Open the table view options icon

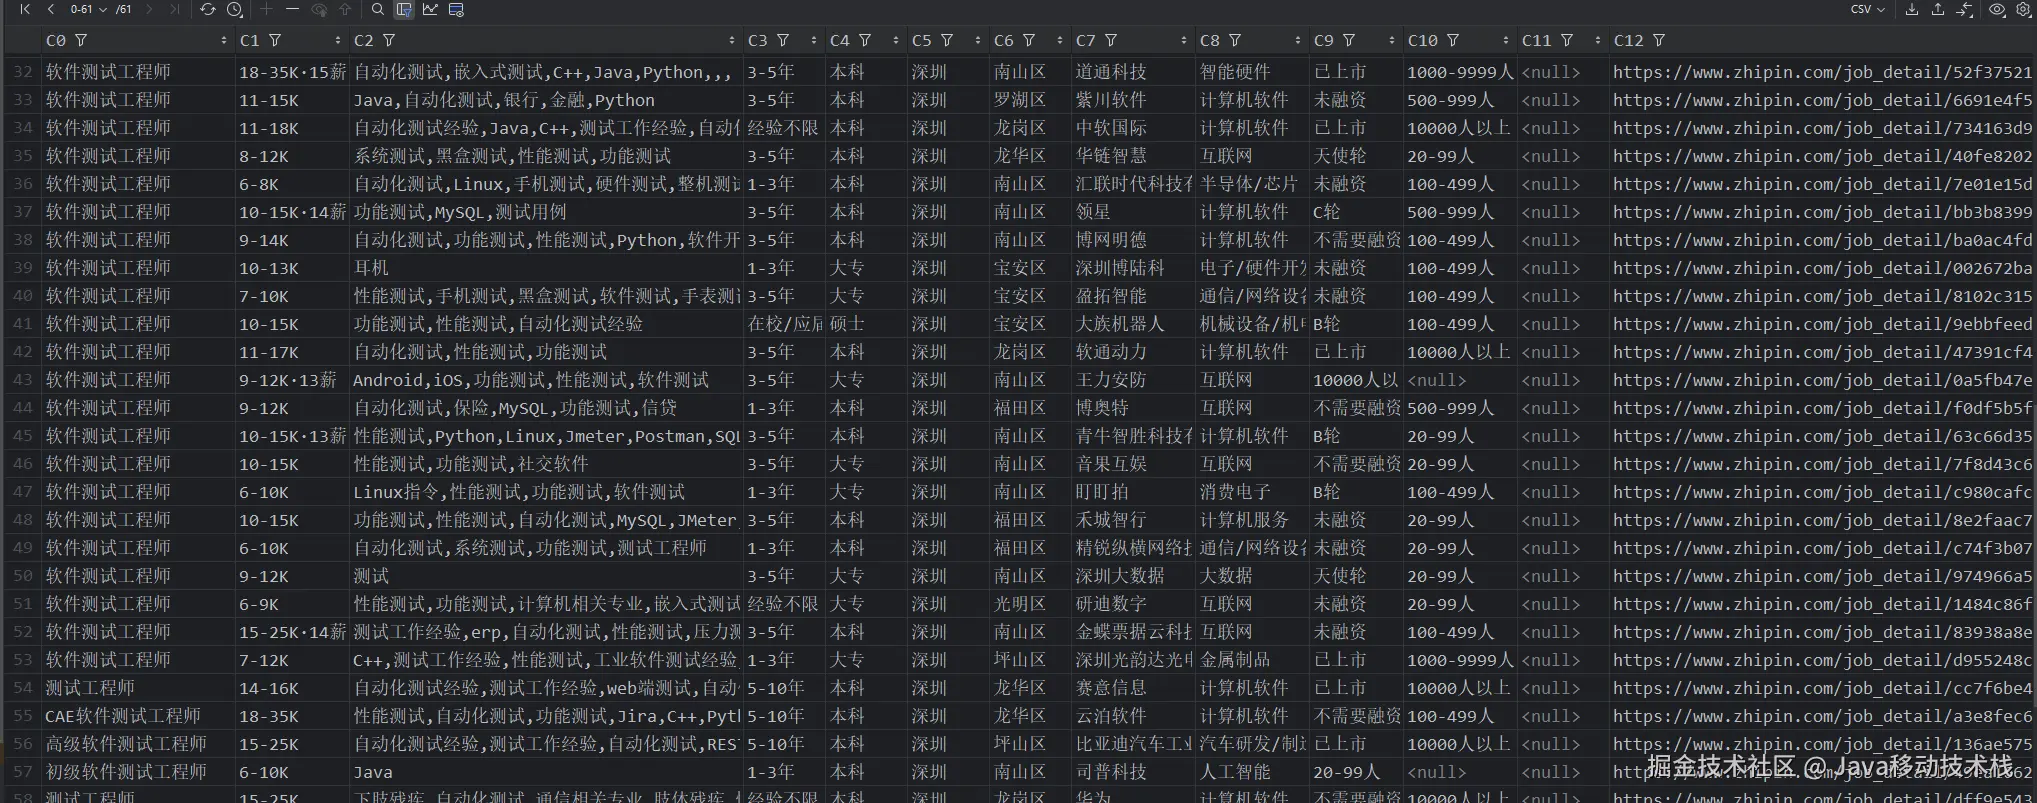pyautogui.click(x=456, y=9)
